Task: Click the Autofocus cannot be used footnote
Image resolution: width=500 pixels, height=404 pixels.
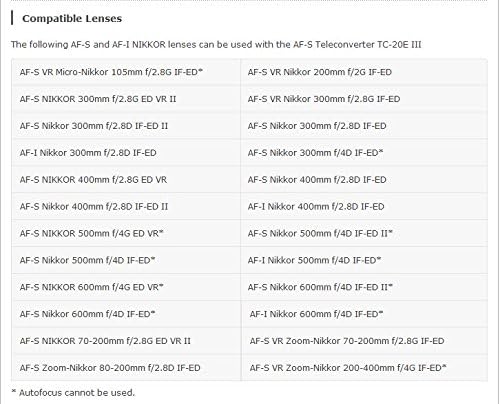Action: (x=73, y=393)
